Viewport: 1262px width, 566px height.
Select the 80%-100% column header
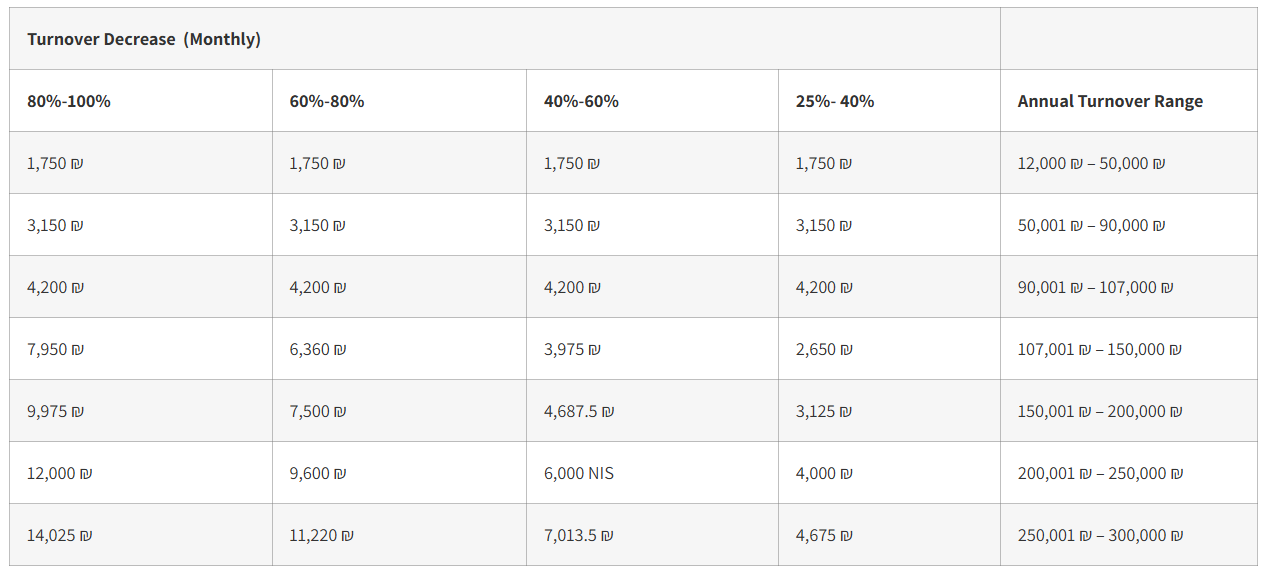pos(69,101)
